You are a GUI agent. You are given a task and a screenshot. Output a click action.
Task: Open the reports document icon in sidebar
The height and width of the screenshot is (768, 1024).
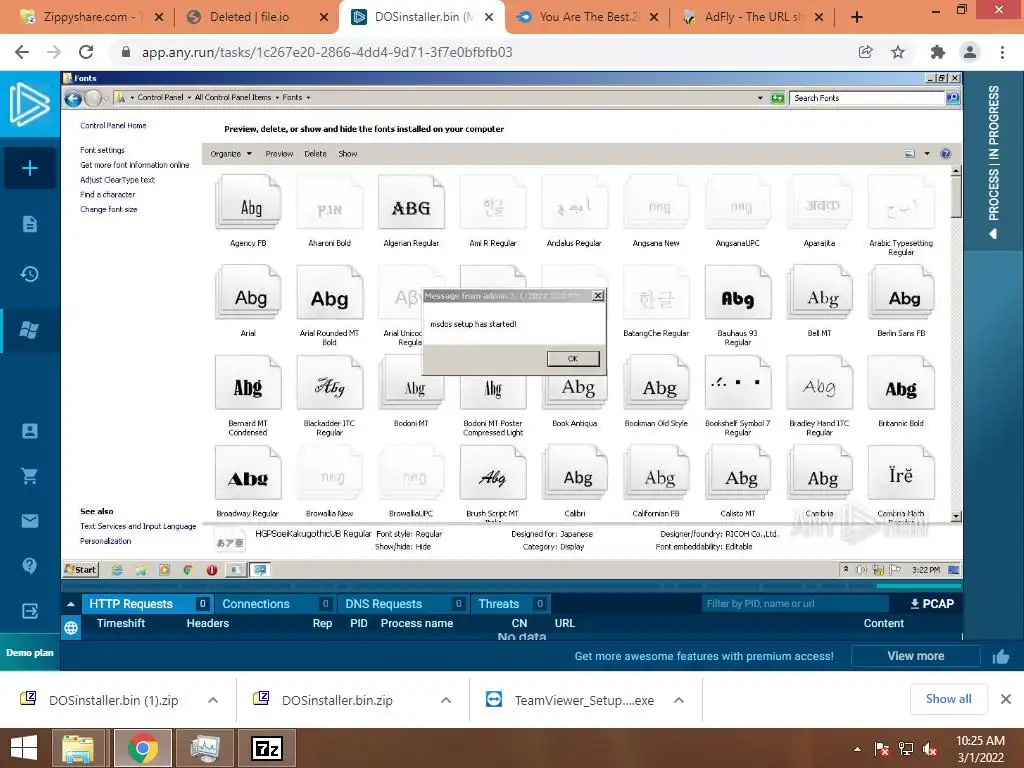pos(29,224)
